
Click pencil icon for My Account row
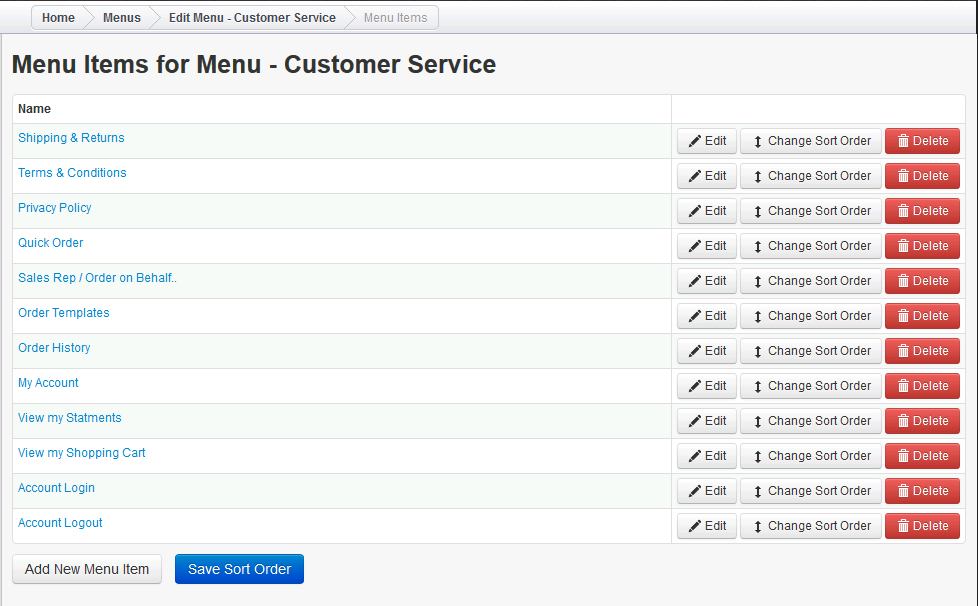[x=694, y=386]
